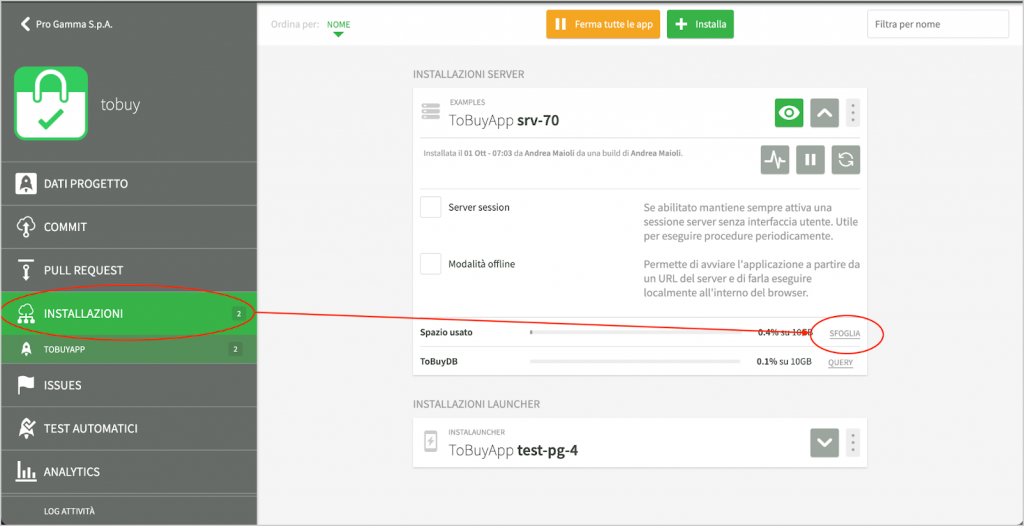
Task: Click the Installazioni cloud network icon
Action: 25,314
